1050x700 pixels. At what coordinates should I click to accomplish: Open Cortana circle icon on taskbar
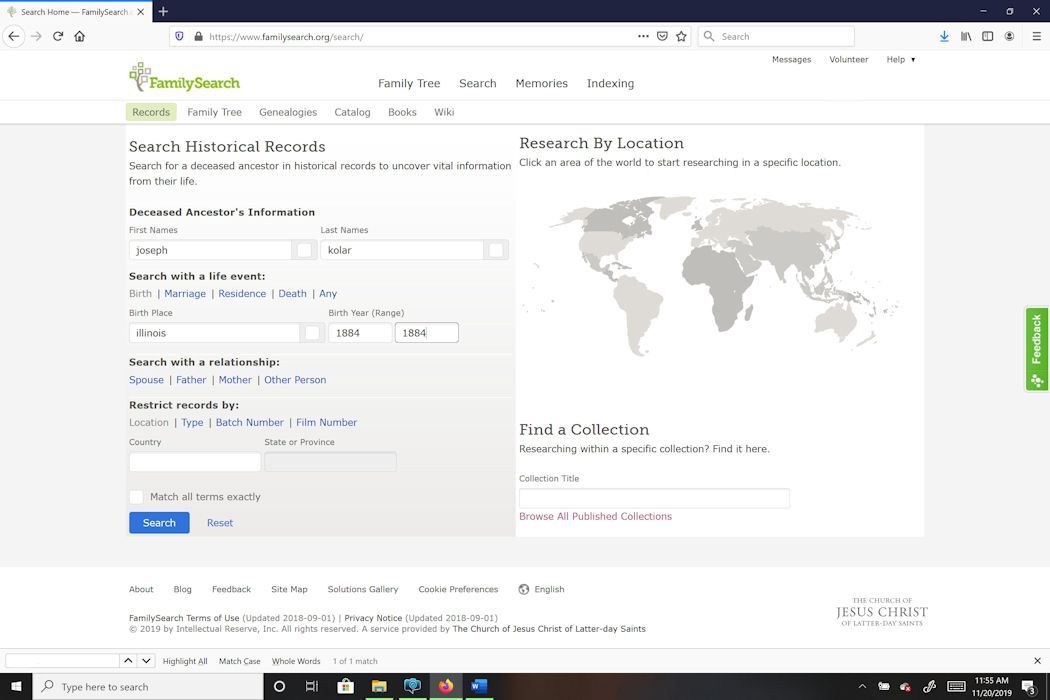pyautogui.click(x=279, y=687)
